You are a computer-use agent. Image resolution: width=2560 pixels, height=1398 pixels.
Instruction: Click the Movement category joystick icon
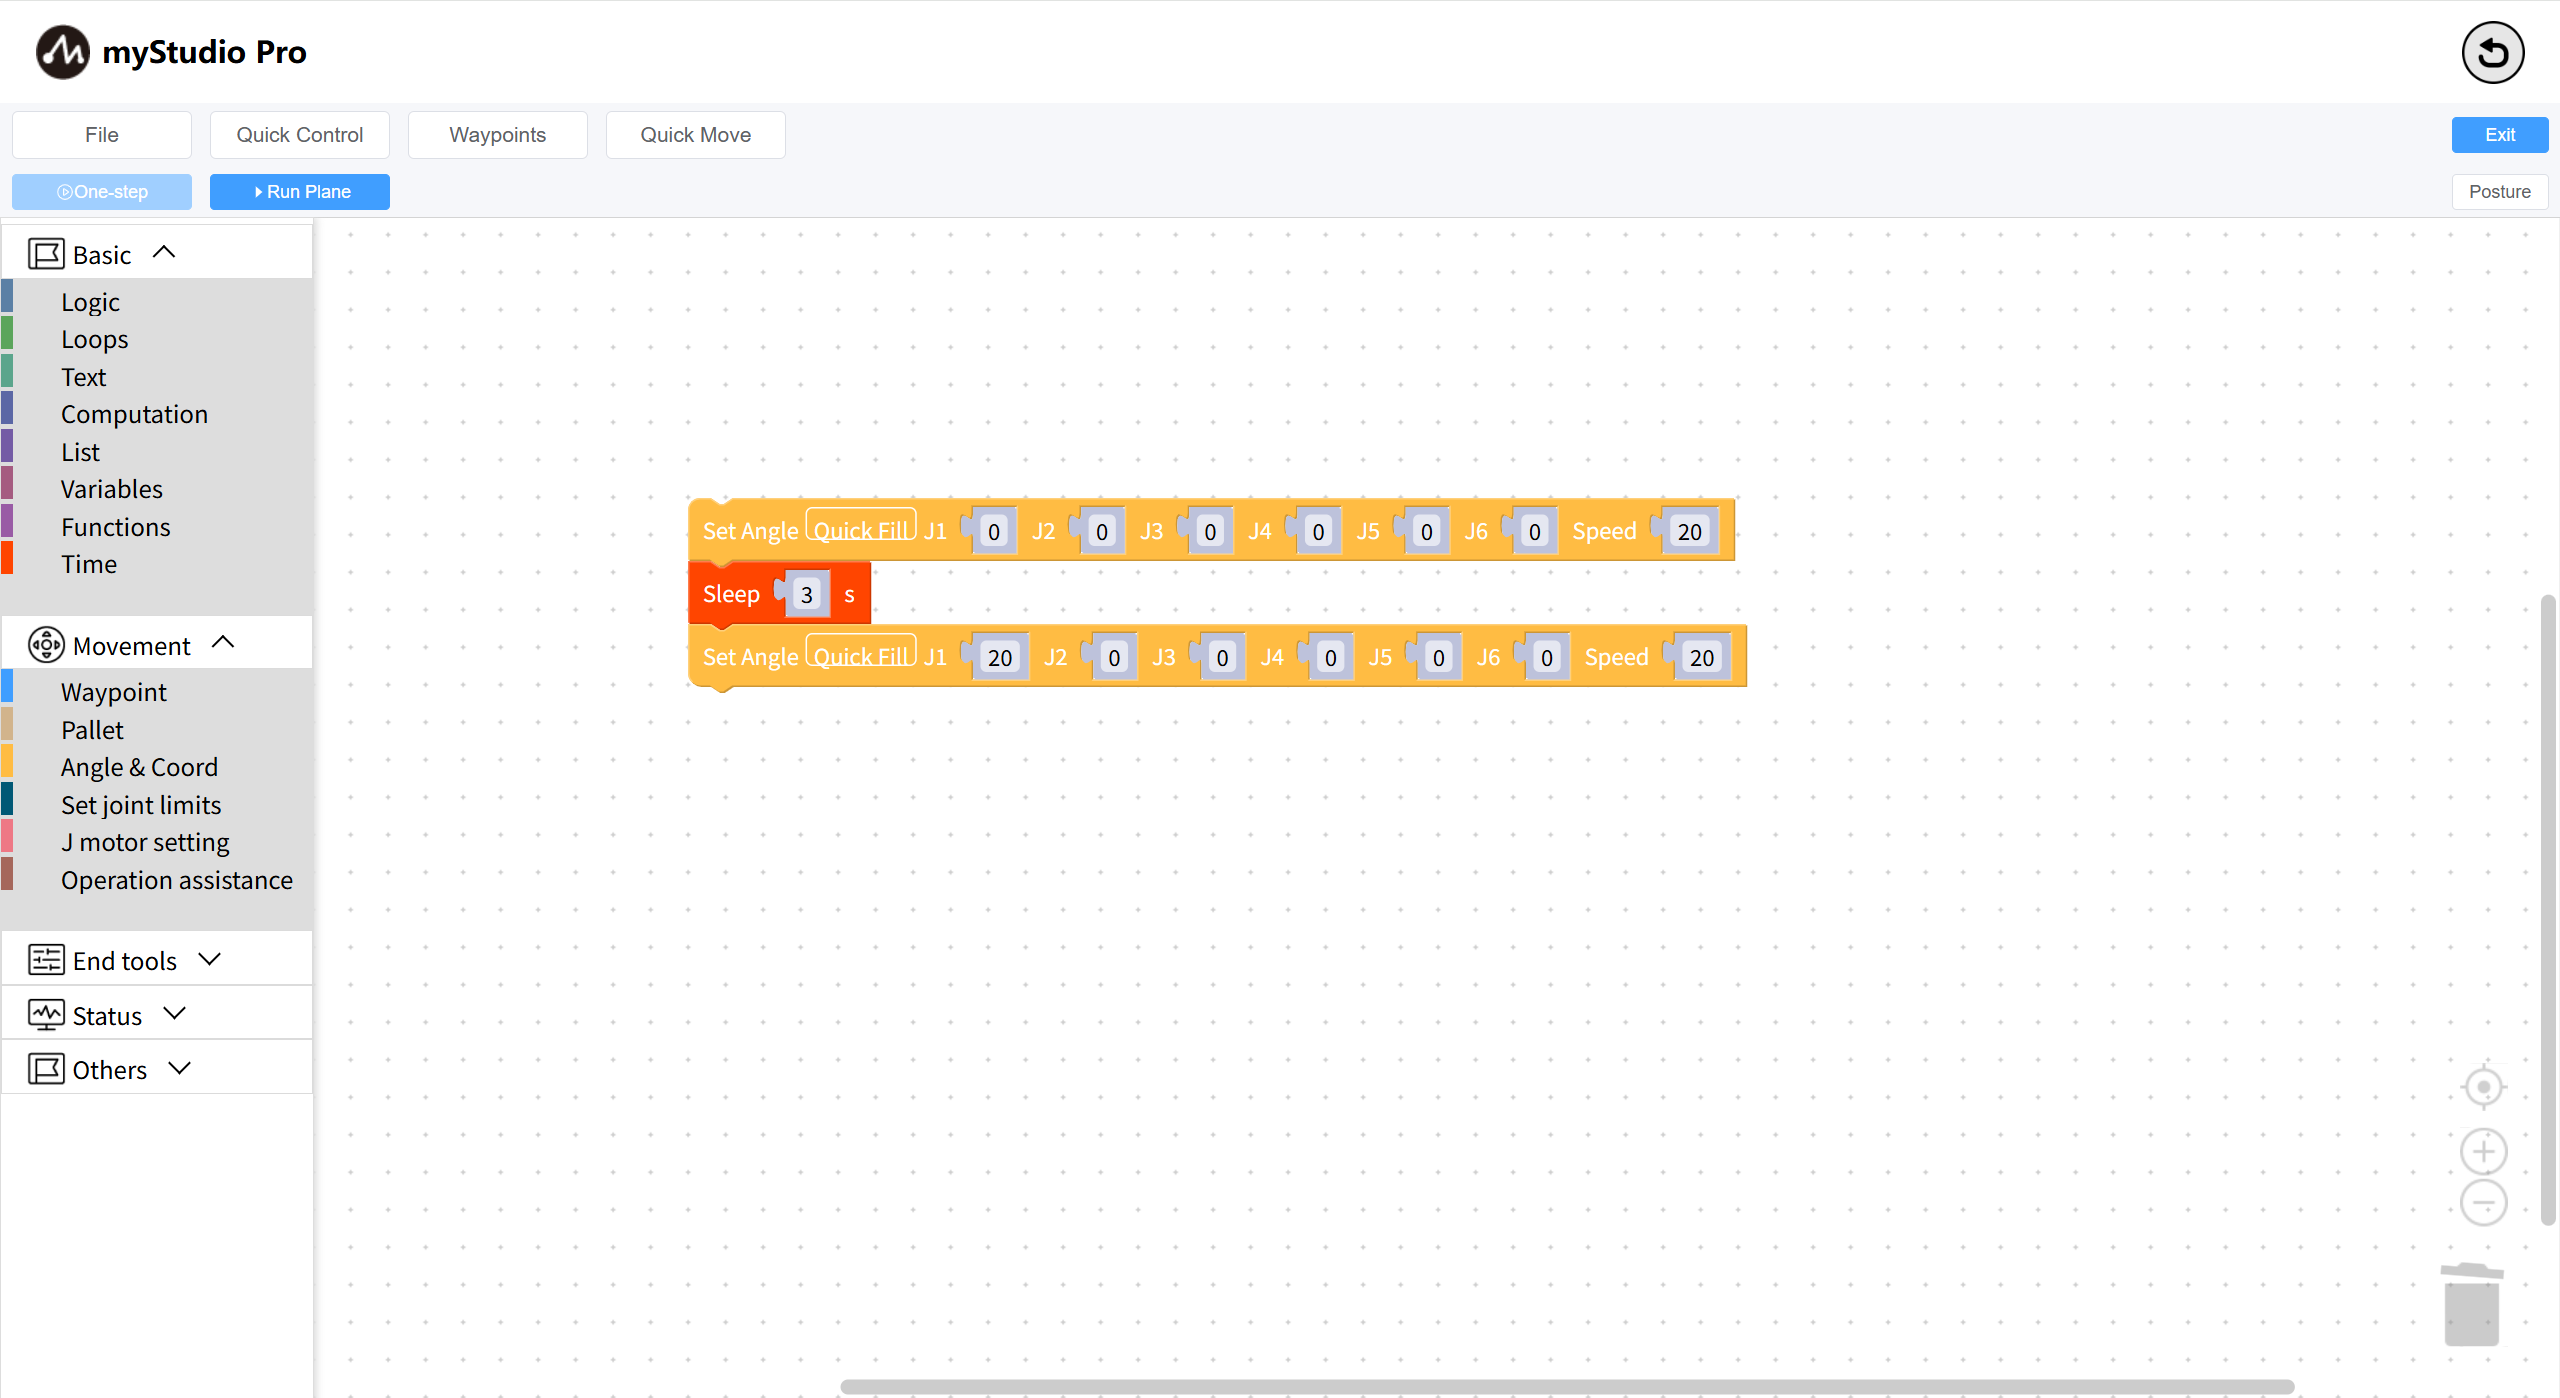(46, 645)
